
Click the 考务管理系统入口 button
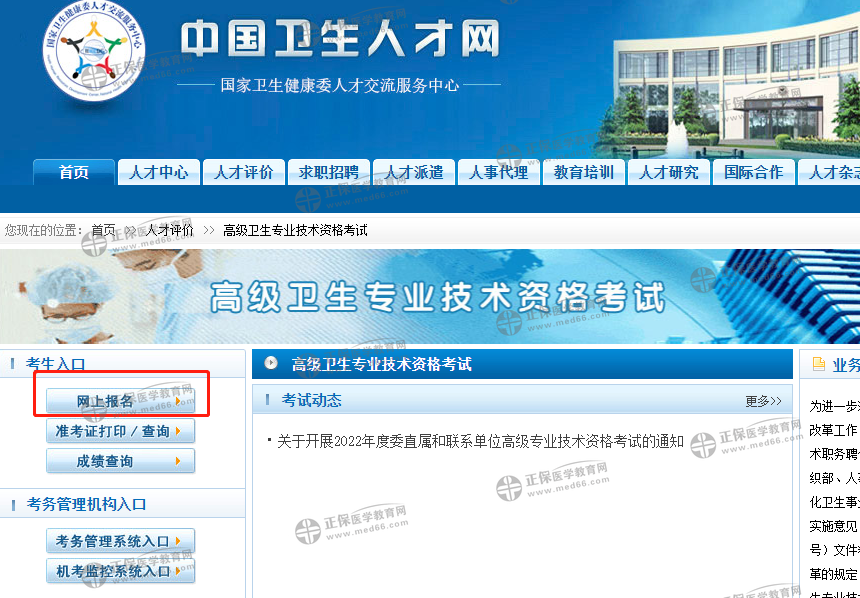(119, 541)
